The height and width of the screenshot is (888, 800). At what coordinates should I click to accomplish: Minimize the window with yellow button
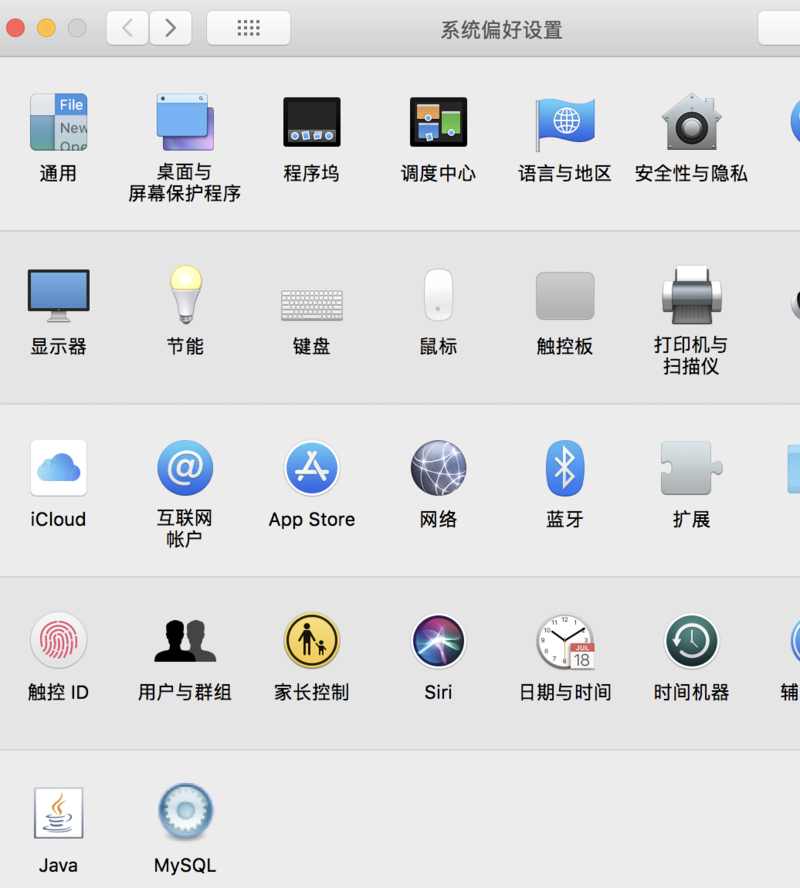click(46, 28)
